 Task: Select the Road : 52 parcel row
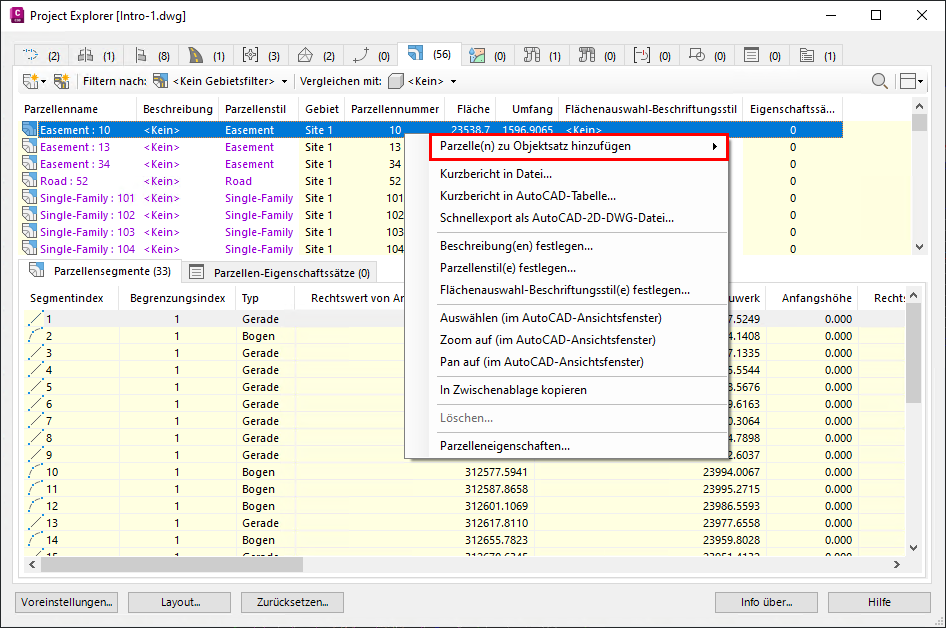(213, 181)
